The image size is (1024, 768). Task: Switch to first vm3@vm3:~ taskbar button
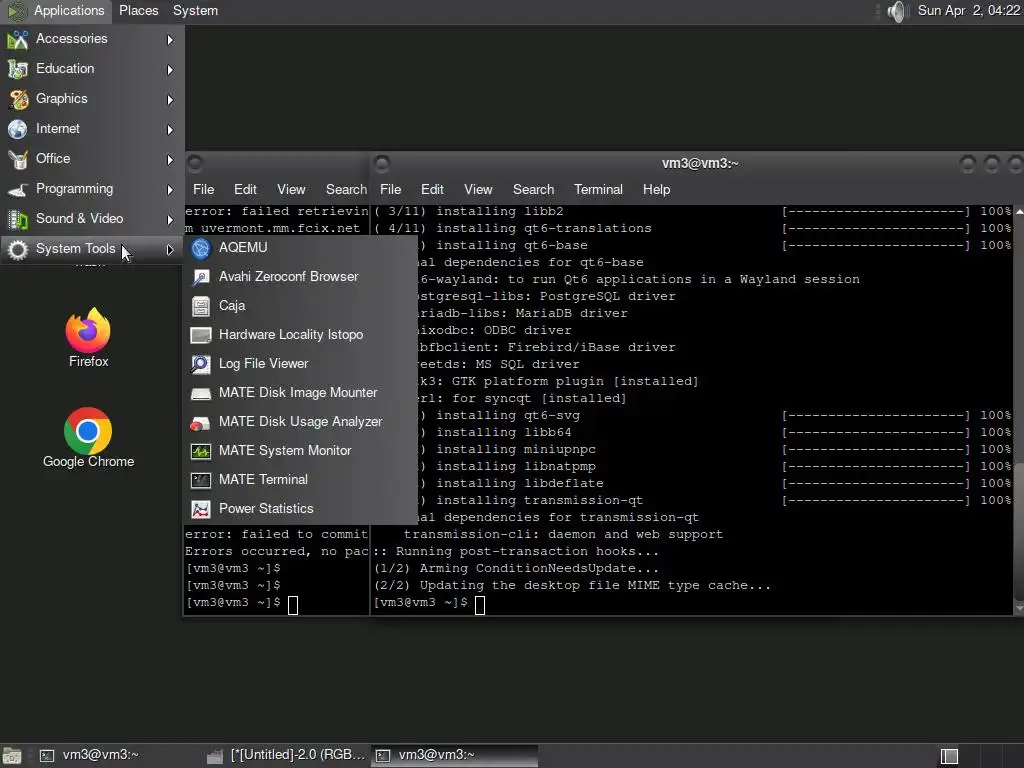click(118, 756)
